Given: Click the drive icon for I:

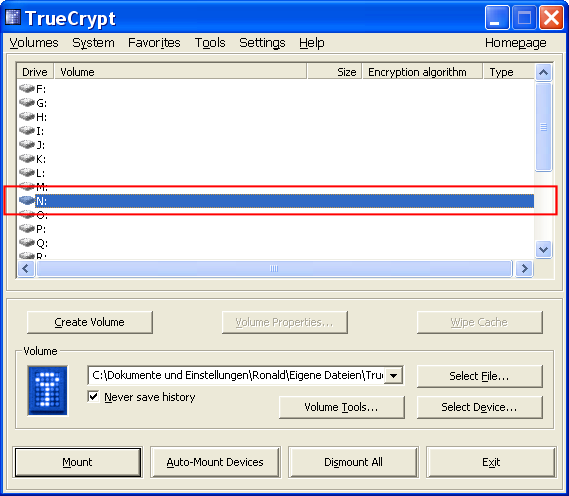Looking at the screenshot, I should [x=26, y=130].
